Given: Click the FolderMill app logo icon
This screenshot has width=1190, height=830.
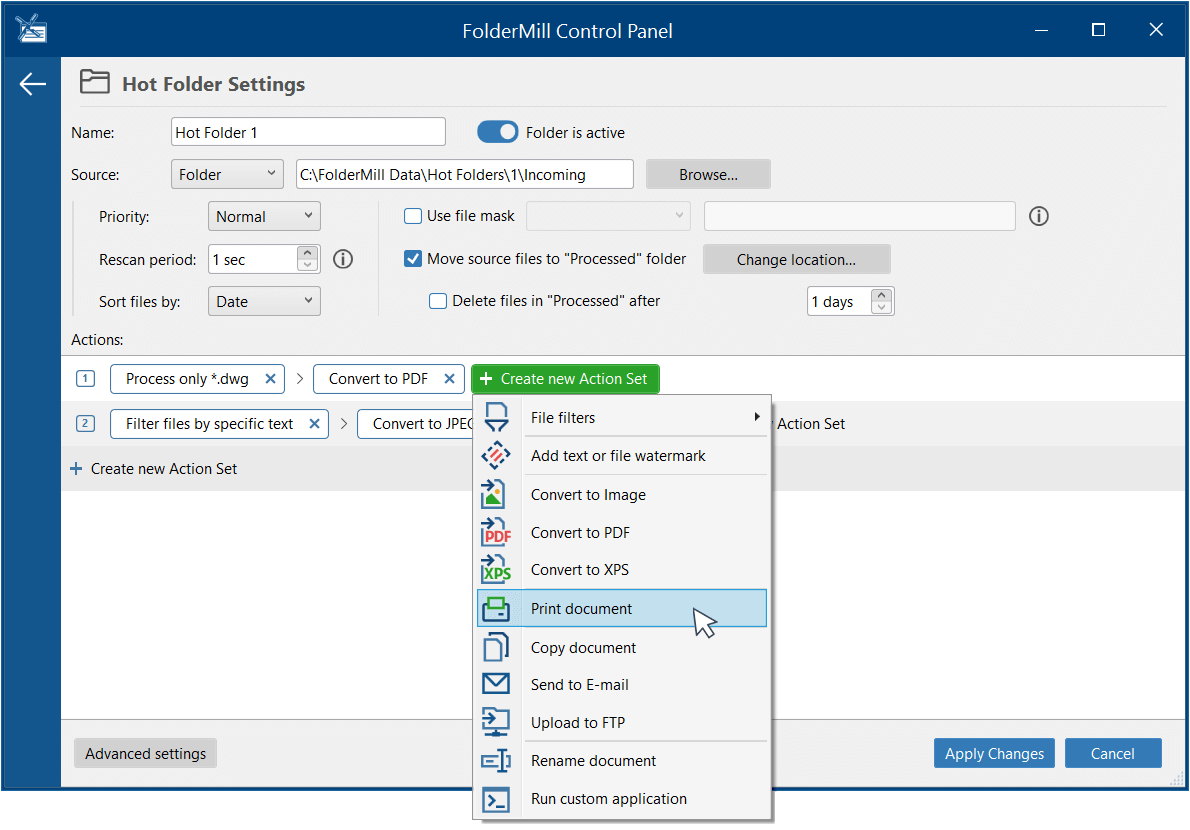Looking at the screenshot, I should pos(31,30).
